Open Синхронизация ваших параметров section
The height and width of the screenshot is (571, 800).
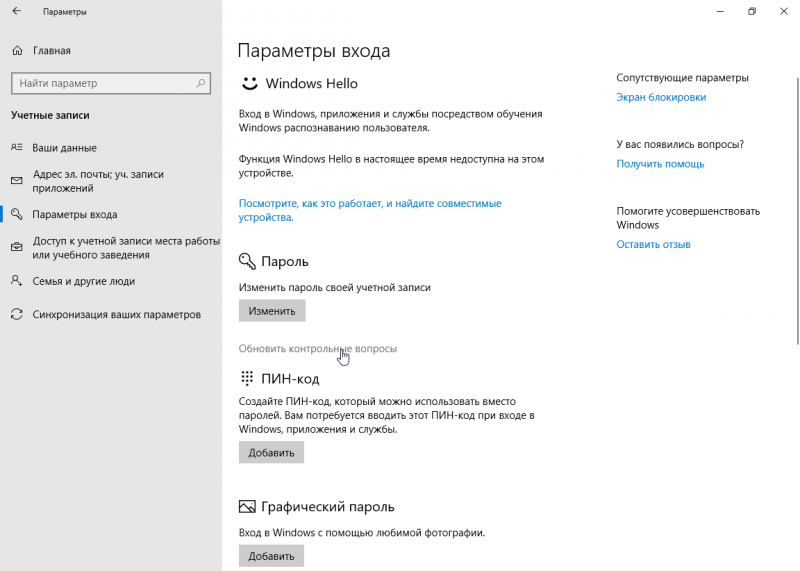coord(116,314)
